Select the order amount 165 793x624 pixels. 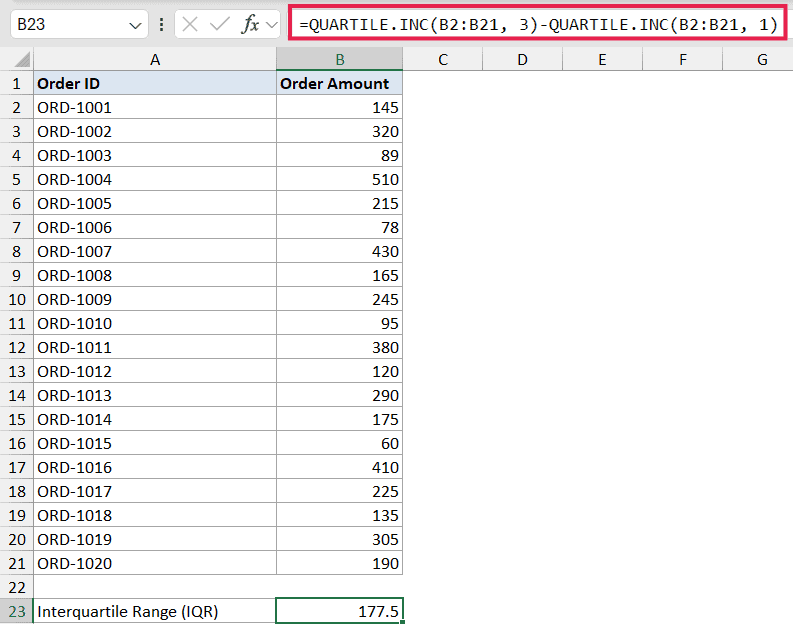pyautogui.click(x=339, y=275)
